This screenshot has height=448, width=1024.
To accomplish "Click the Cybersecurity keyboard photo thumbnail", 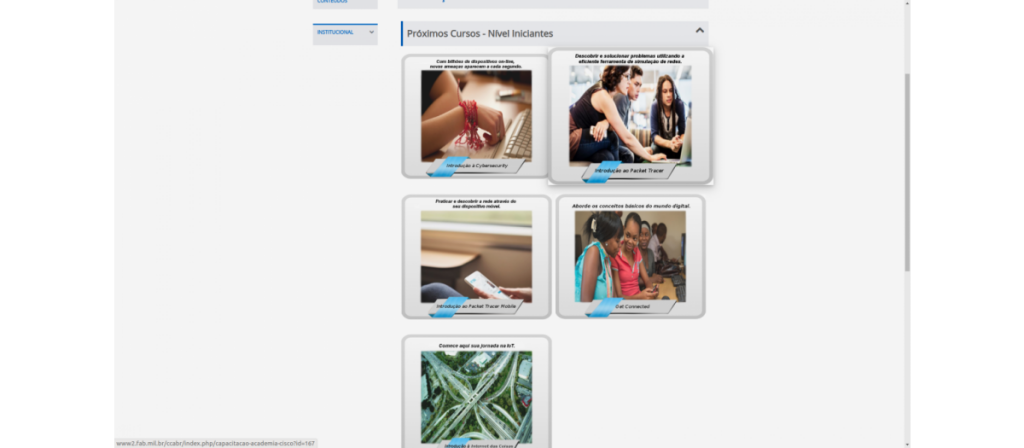I will point(476,116).
